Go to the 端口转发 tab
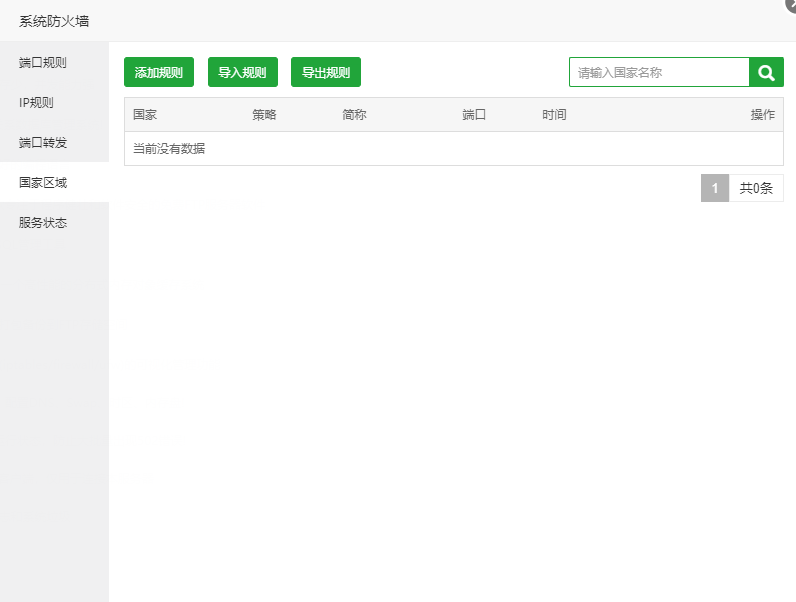 click(x=43, y=143)
